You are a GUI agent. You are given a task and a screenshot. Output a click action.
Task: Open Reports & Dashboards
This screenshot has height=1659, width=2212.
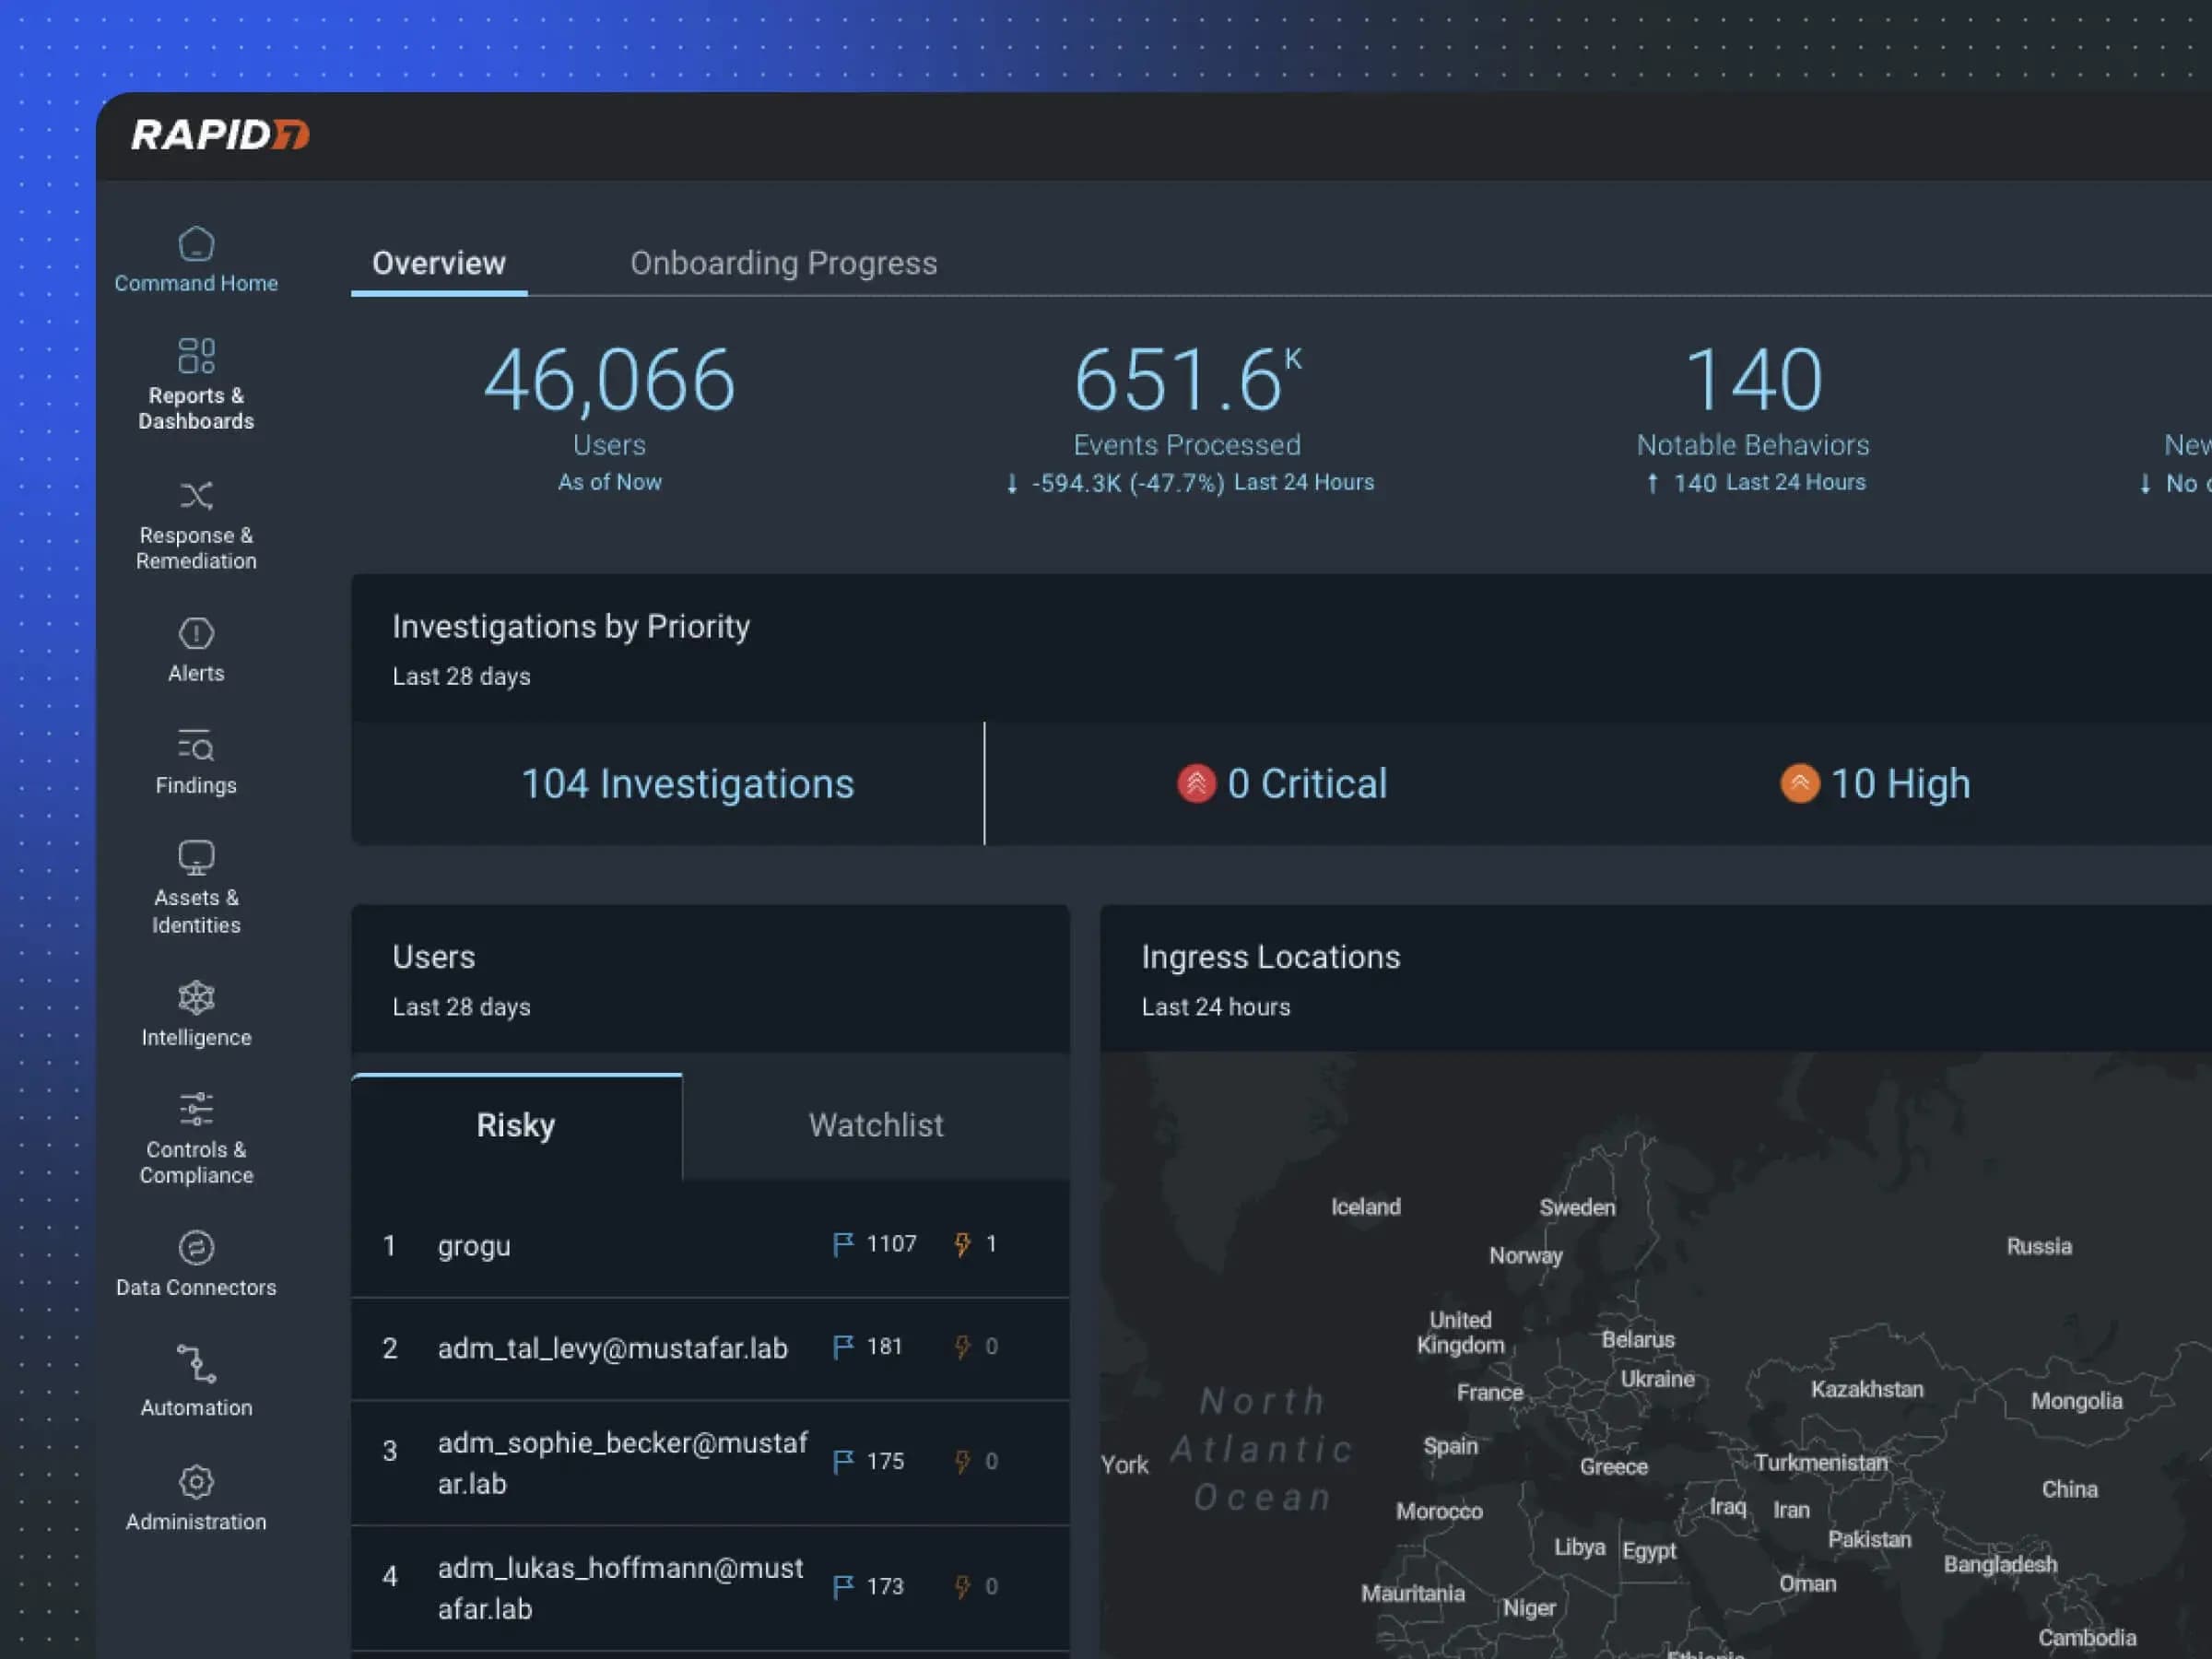(x=196, y=383)
